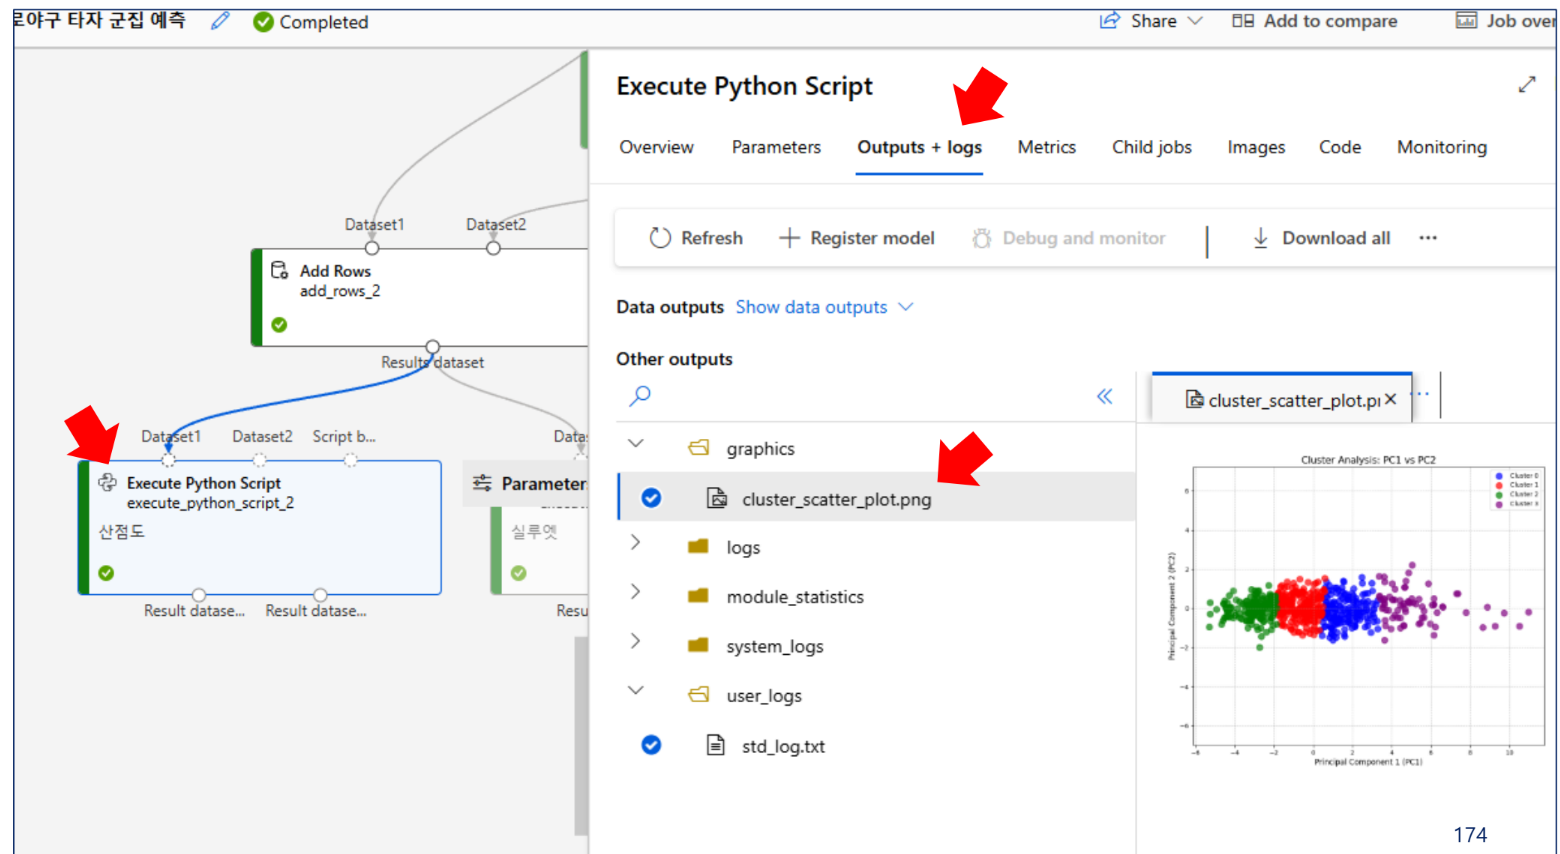Close the cluster_scatter_plot.png preview tab
1560x854 pixels.
(x=1390, y=399)
